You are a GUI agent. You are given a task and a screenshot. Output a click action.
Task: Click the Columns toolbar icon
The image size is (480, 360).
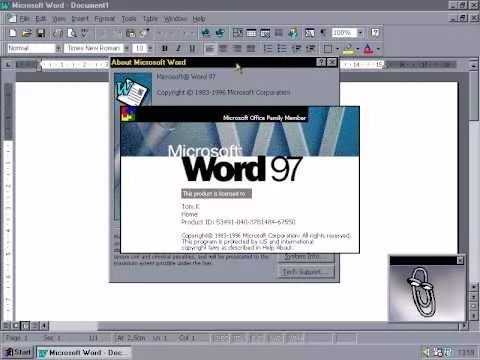pyautogui.click(x=279, y=33)
